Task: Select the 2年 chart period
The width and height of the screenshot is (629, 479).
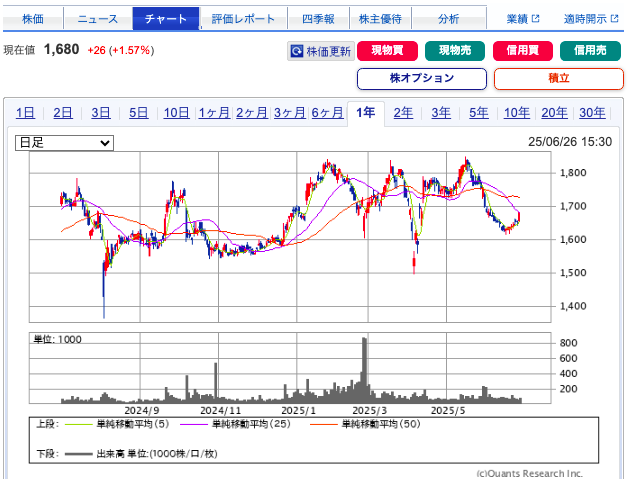Action: [403, 113]
